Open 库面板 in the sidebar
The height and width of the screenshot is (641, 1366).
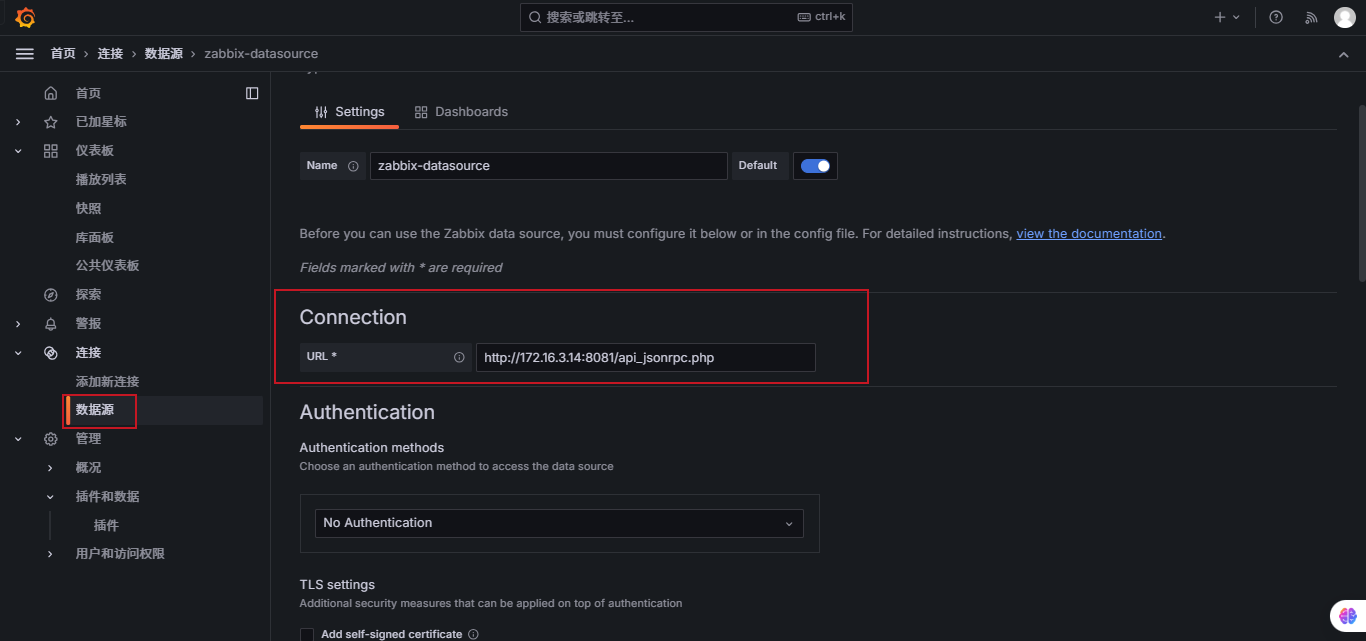pos(95,238)
